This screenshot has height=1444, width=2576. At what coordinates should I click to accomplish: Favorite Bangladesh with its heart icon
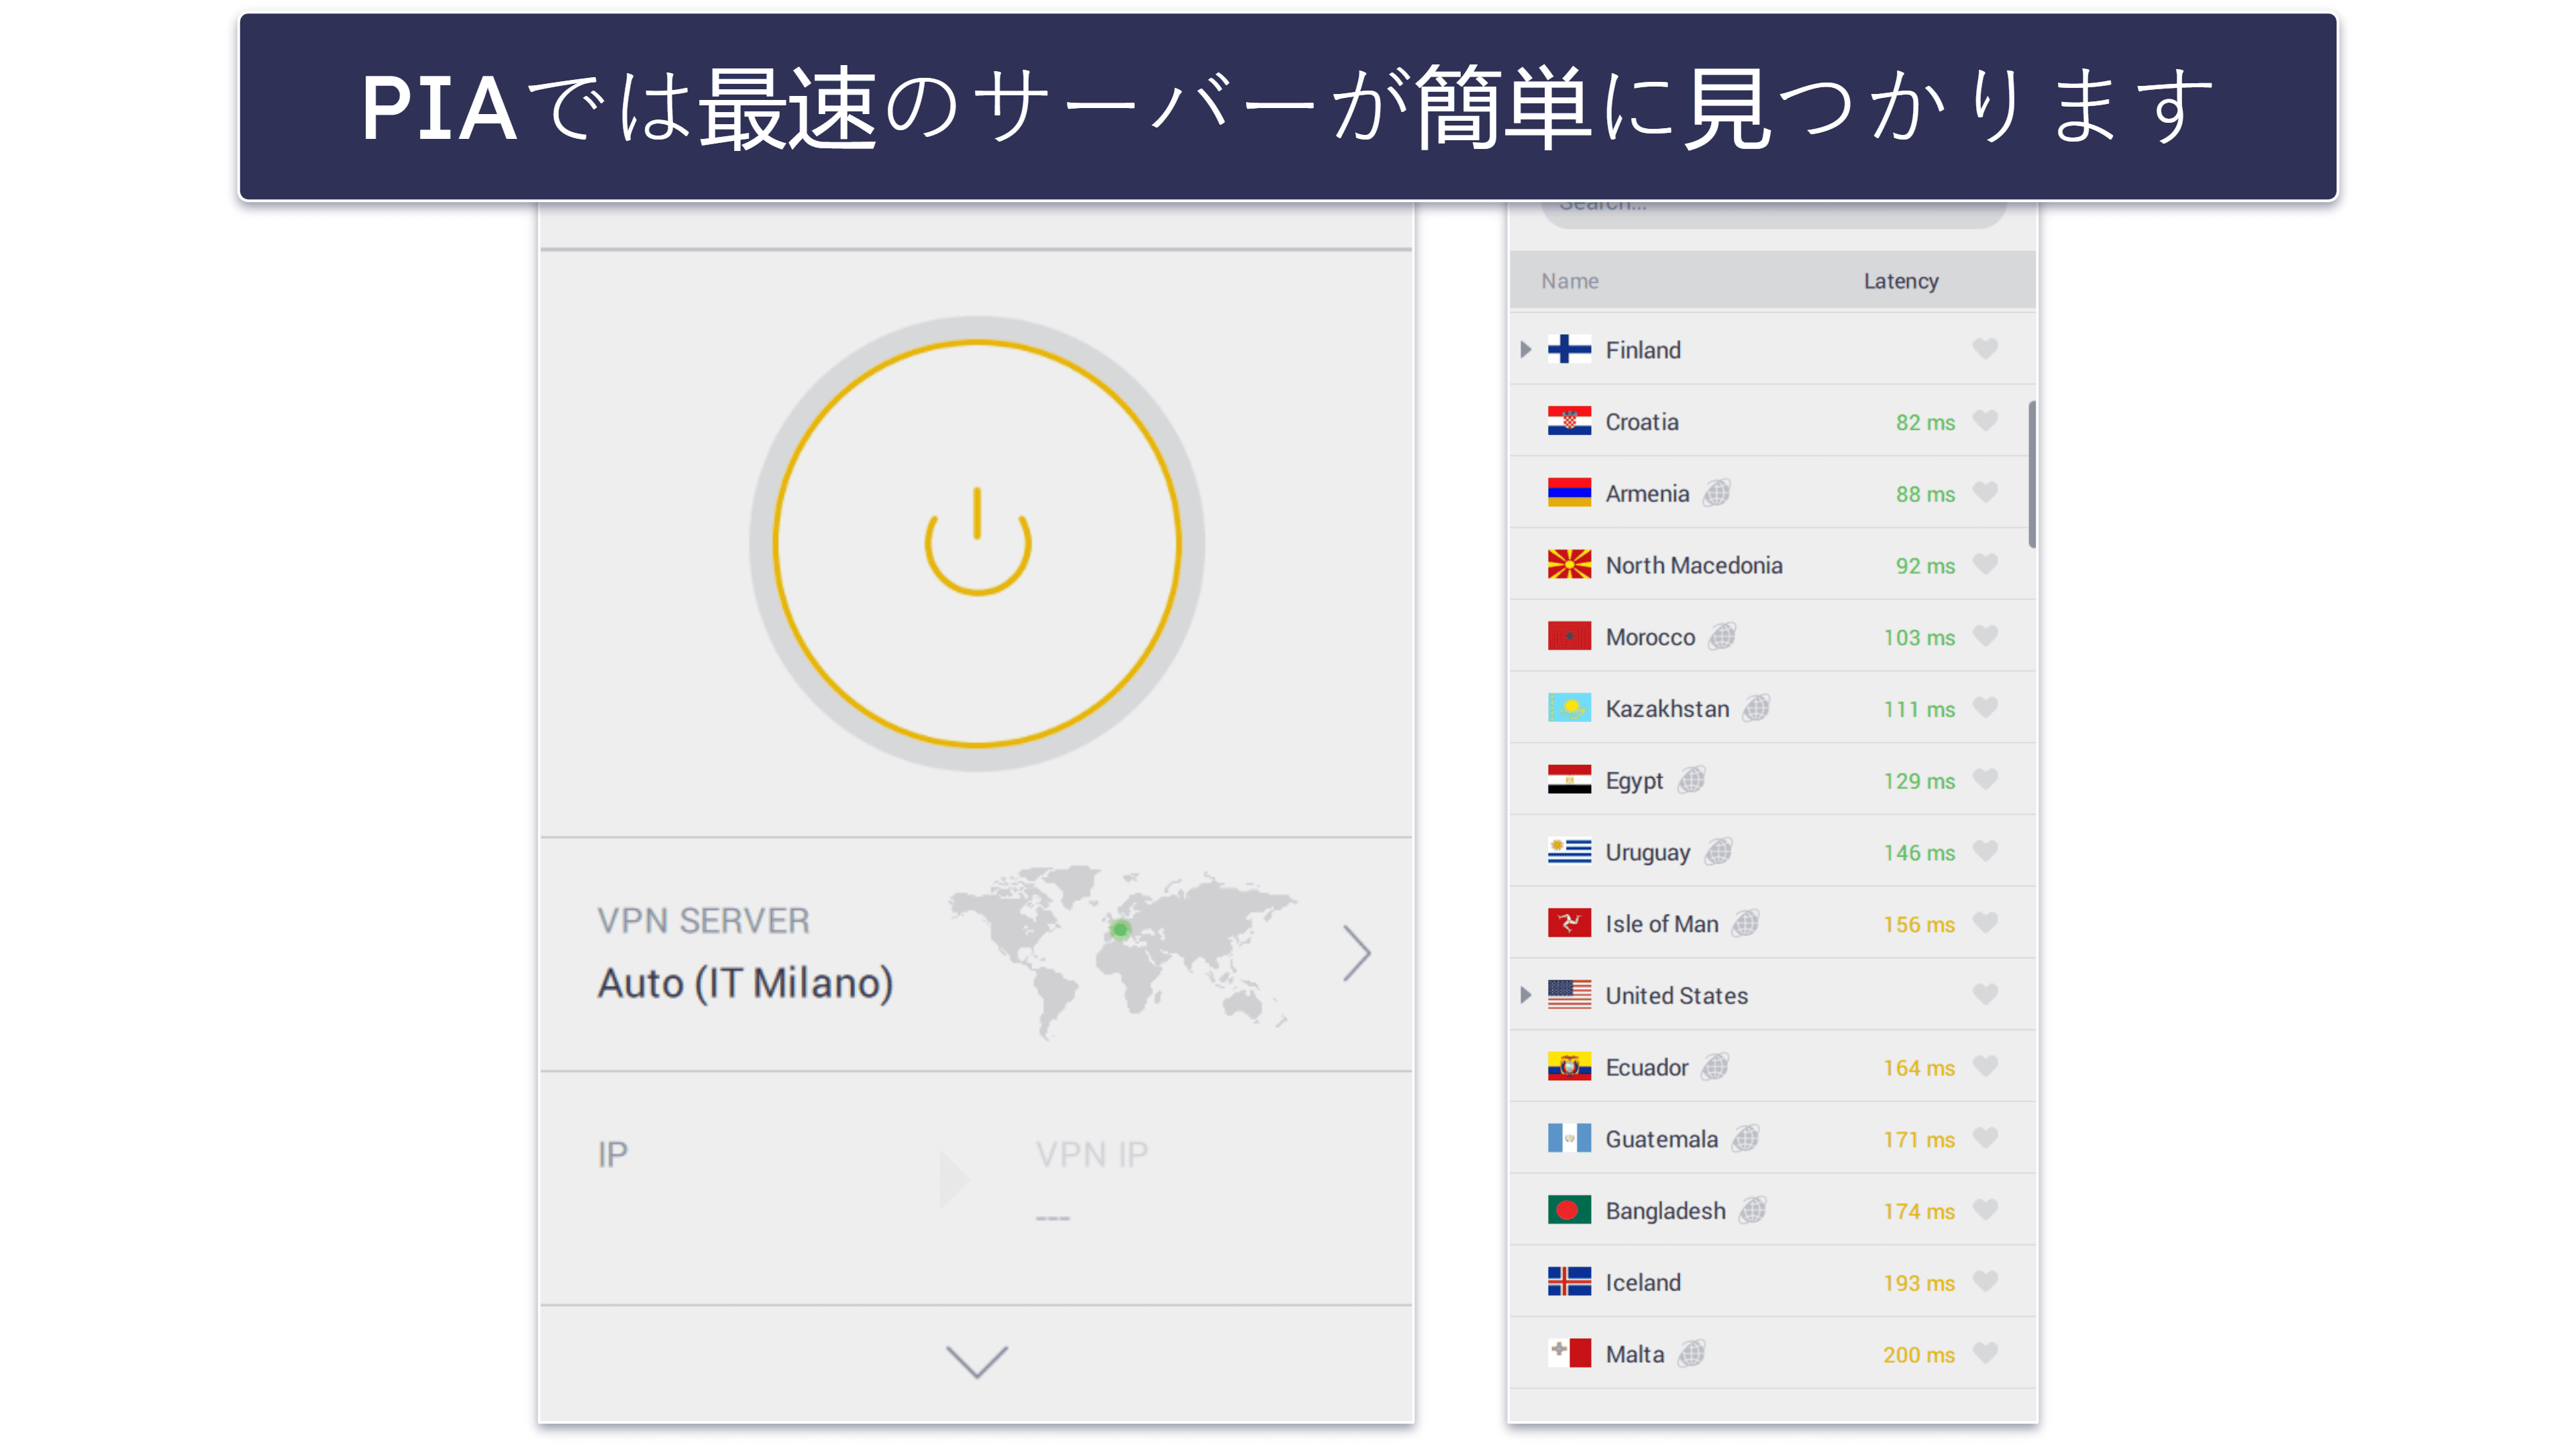click(1985, 1210)
